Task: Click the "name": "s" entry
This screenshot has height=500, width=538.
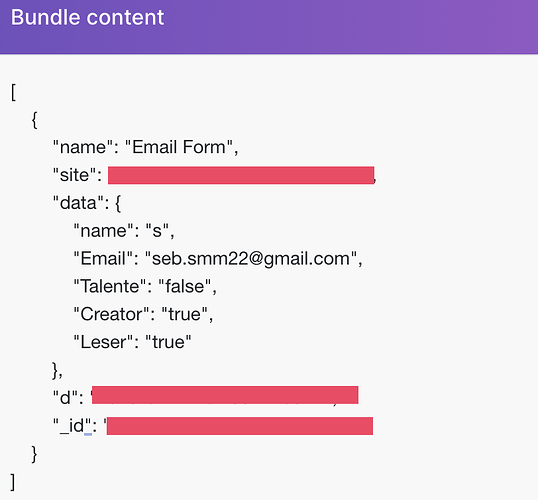Action: tap(124, 231)
